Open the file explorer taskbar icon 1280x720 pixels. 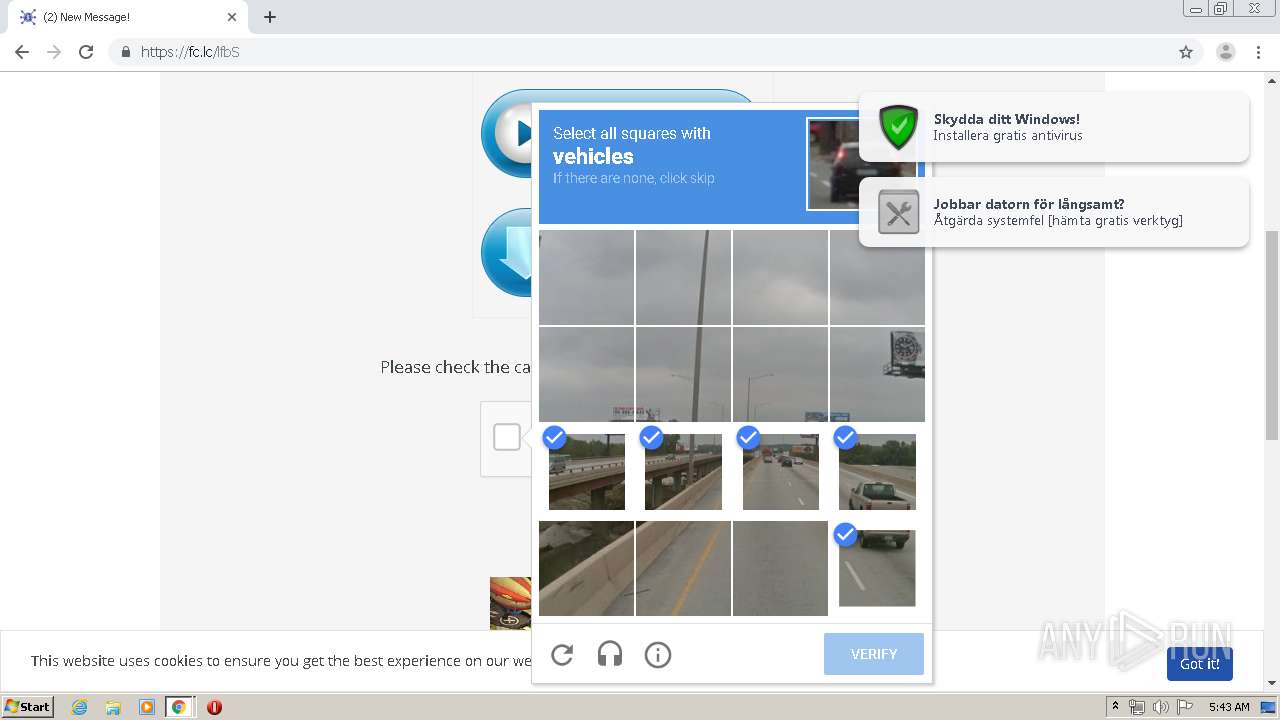pyautogui.click(x=113, y=707)
